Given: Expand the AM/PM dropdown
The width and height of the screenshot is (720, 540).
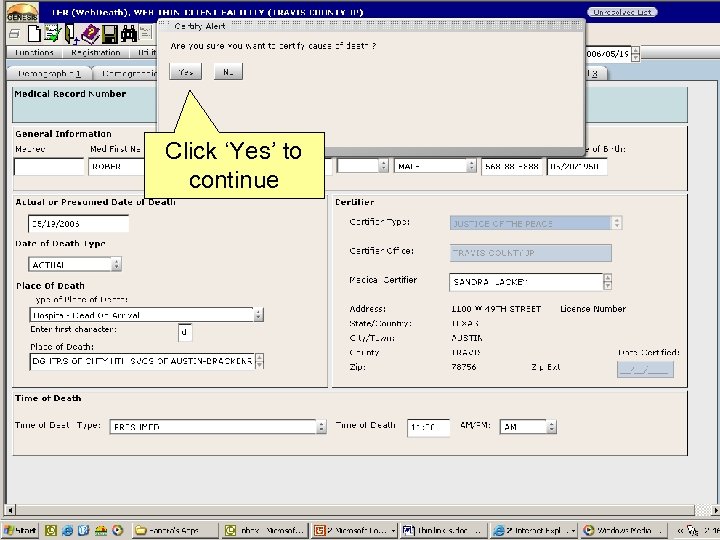Looking at the screenshot, I should [x=551, y=427].
